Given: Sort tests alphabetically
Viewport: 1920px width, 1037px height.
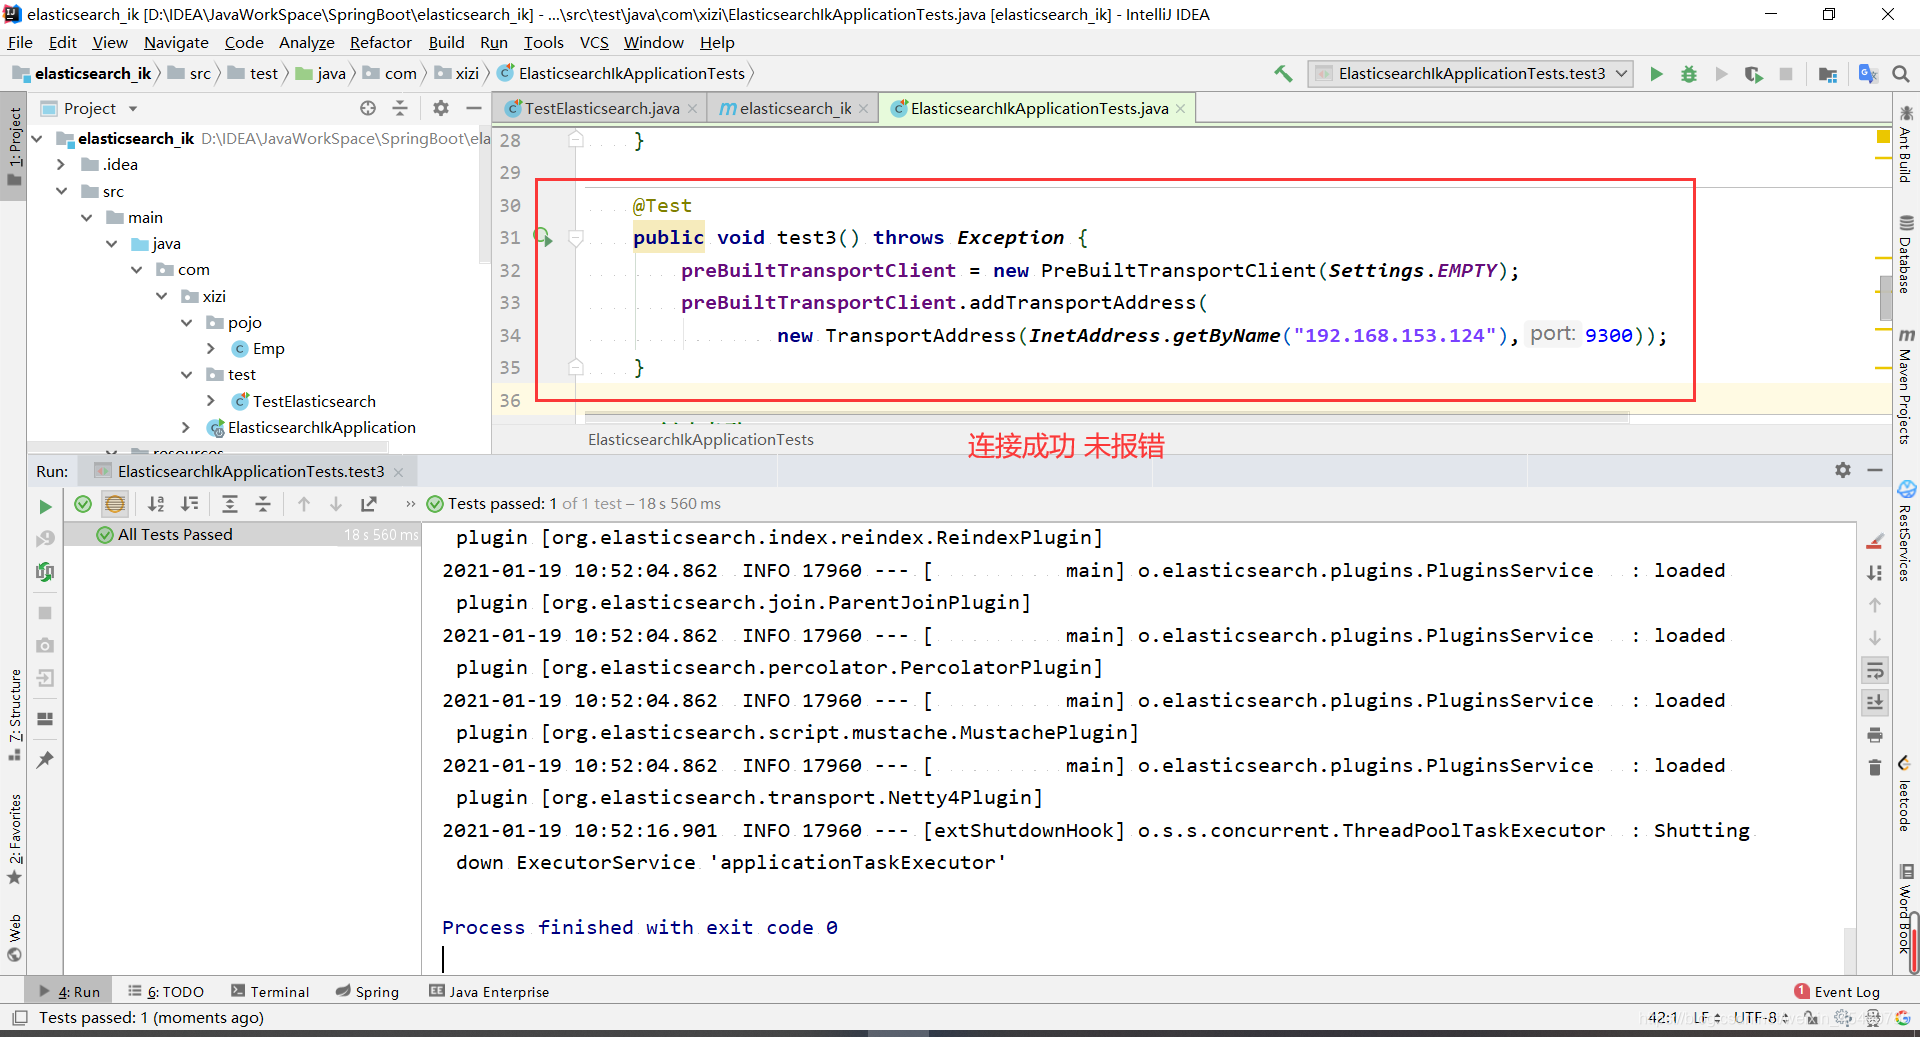Looking at the screenshot, I should (156, 504).
